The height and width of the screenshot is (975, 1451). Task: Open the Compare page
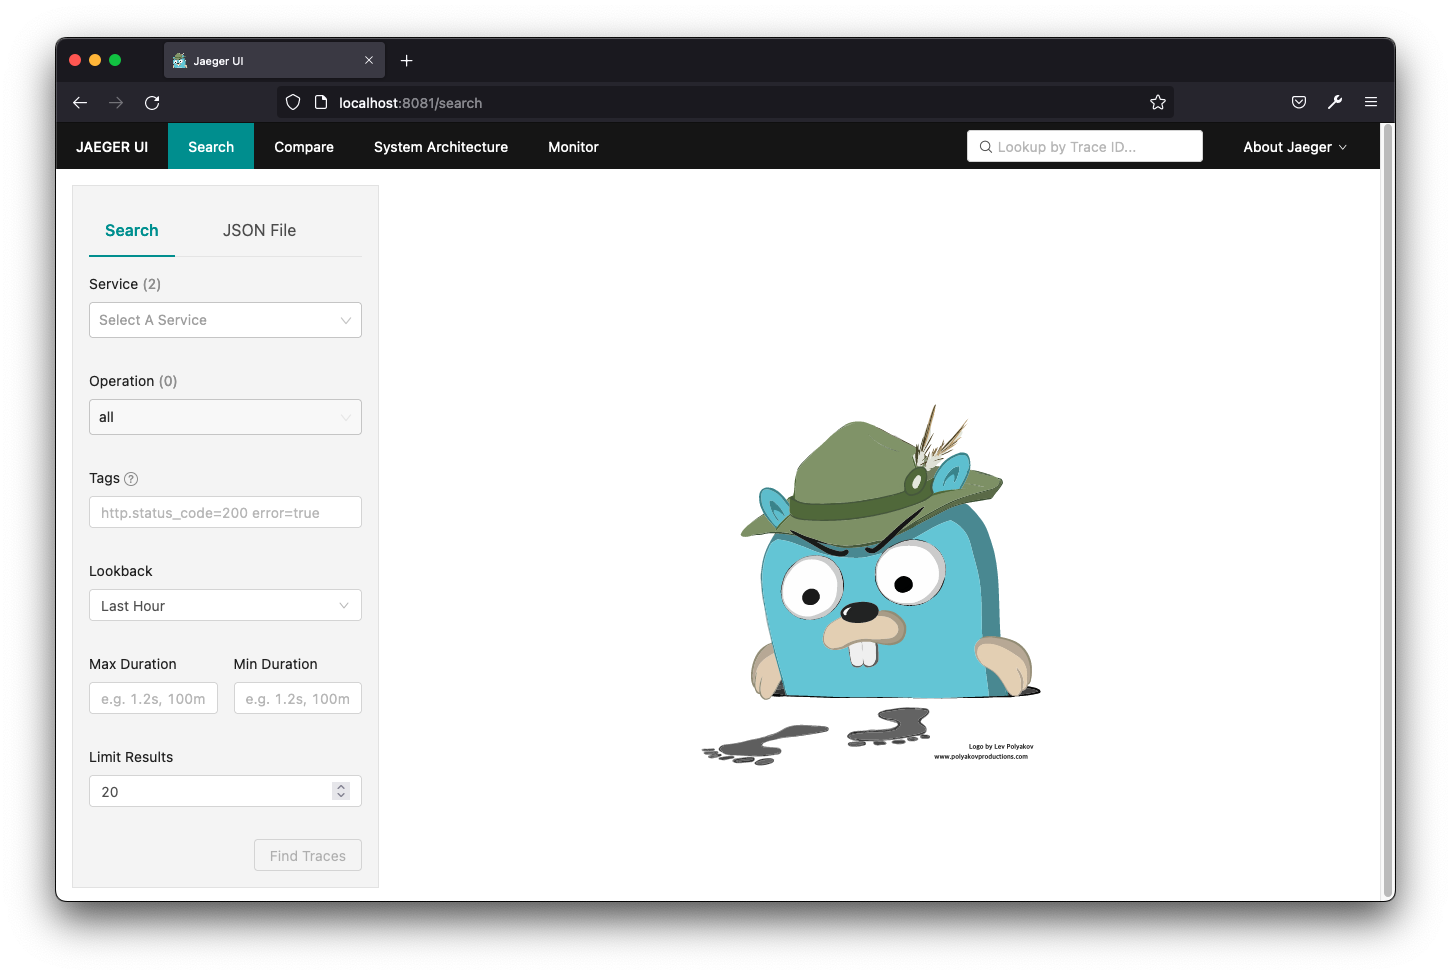(304, 146)
